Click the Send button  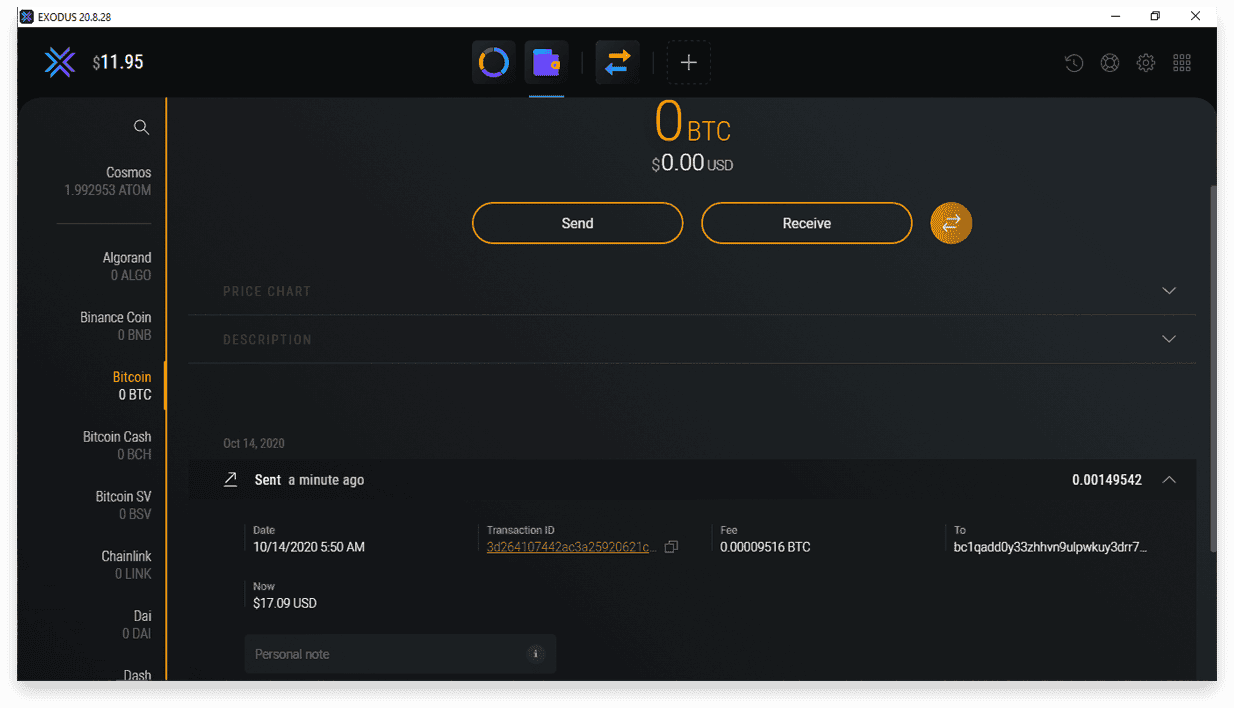577,223
